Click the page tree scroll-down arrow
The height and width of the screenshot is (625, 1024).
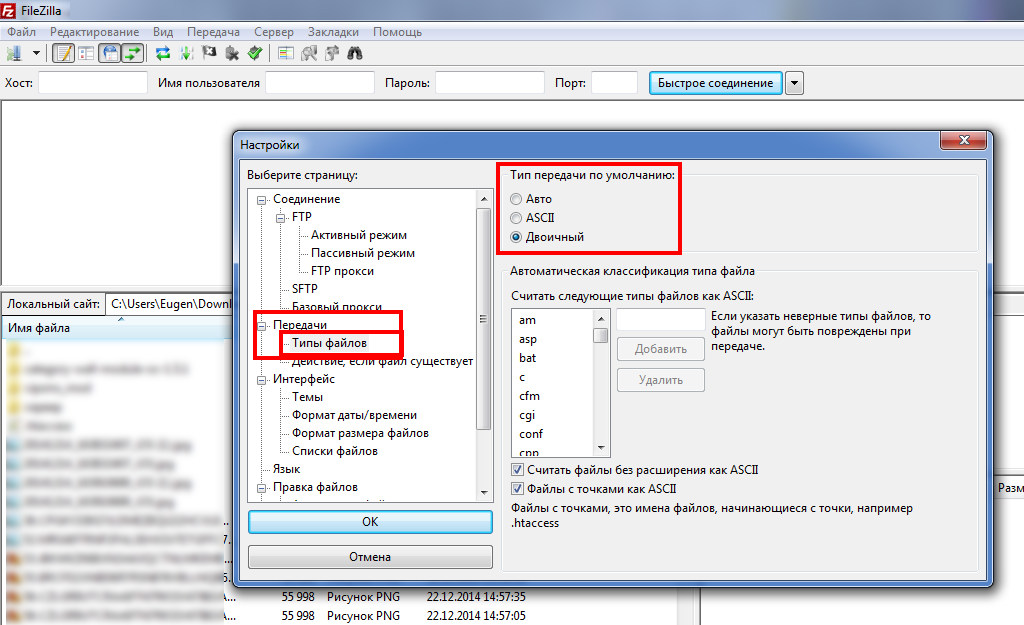pyautogui.click(x=483, y=492)
